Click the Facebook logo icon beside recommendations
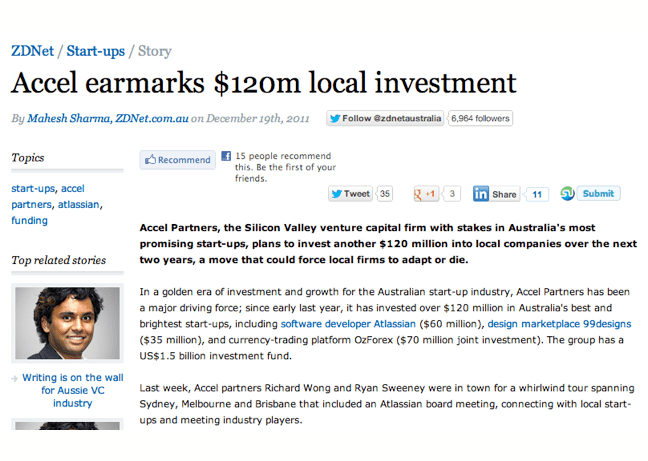 coord(226,156)
